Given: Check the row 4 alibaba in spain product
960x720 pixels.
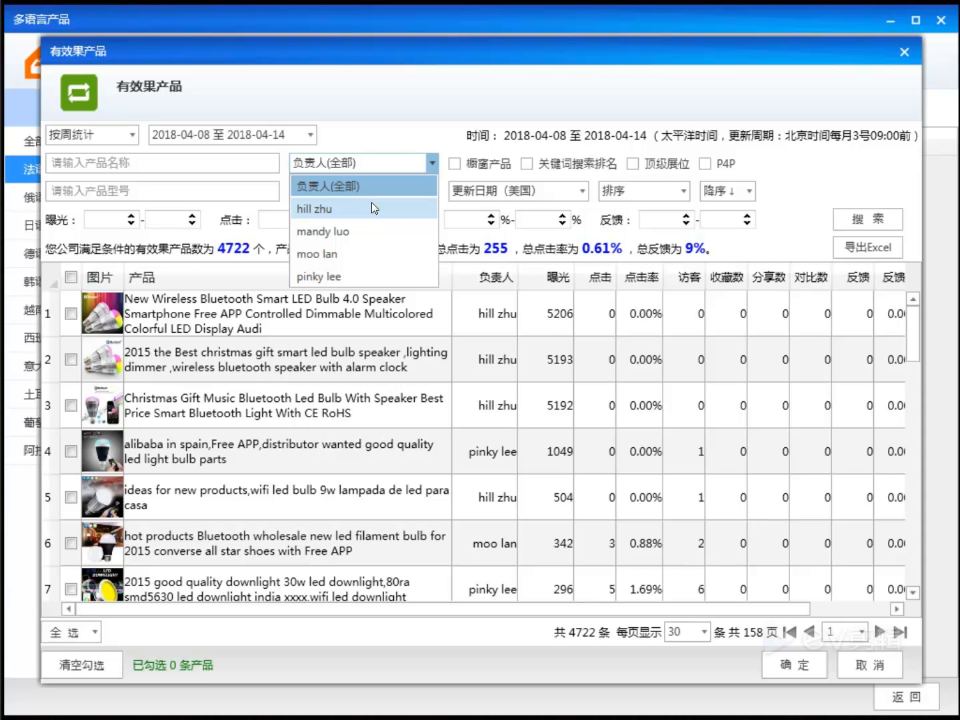Looking at the screenshot, I should click(x=71, y=451).
